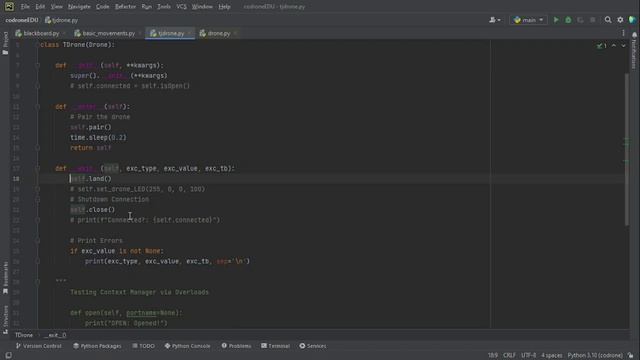Open editor tabs more-options three dots
The image size is (640, 360).
point(623,33)
